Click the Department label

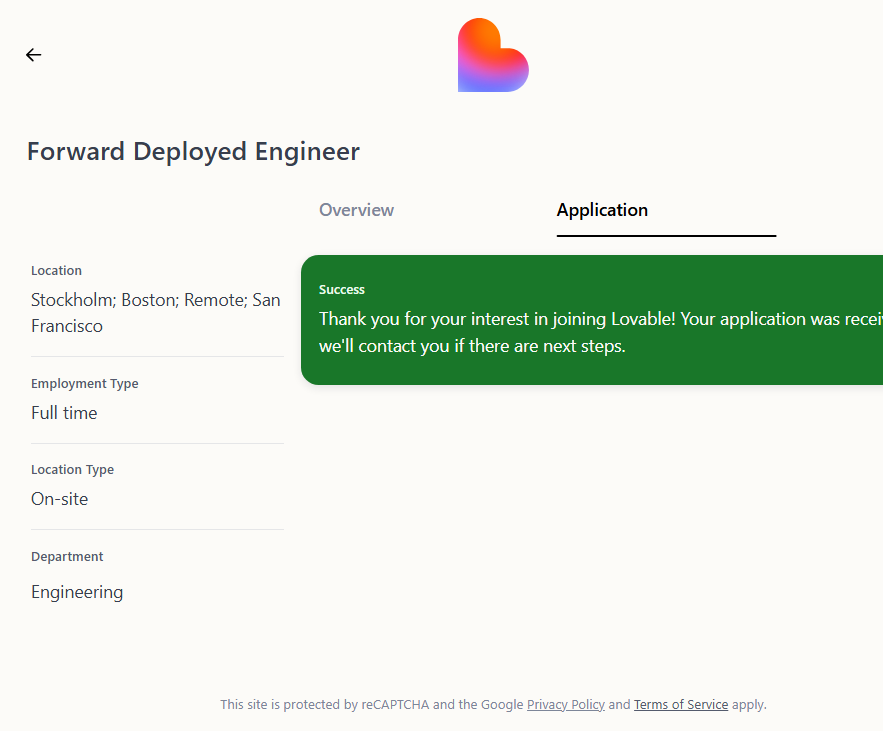coord(67,556)
